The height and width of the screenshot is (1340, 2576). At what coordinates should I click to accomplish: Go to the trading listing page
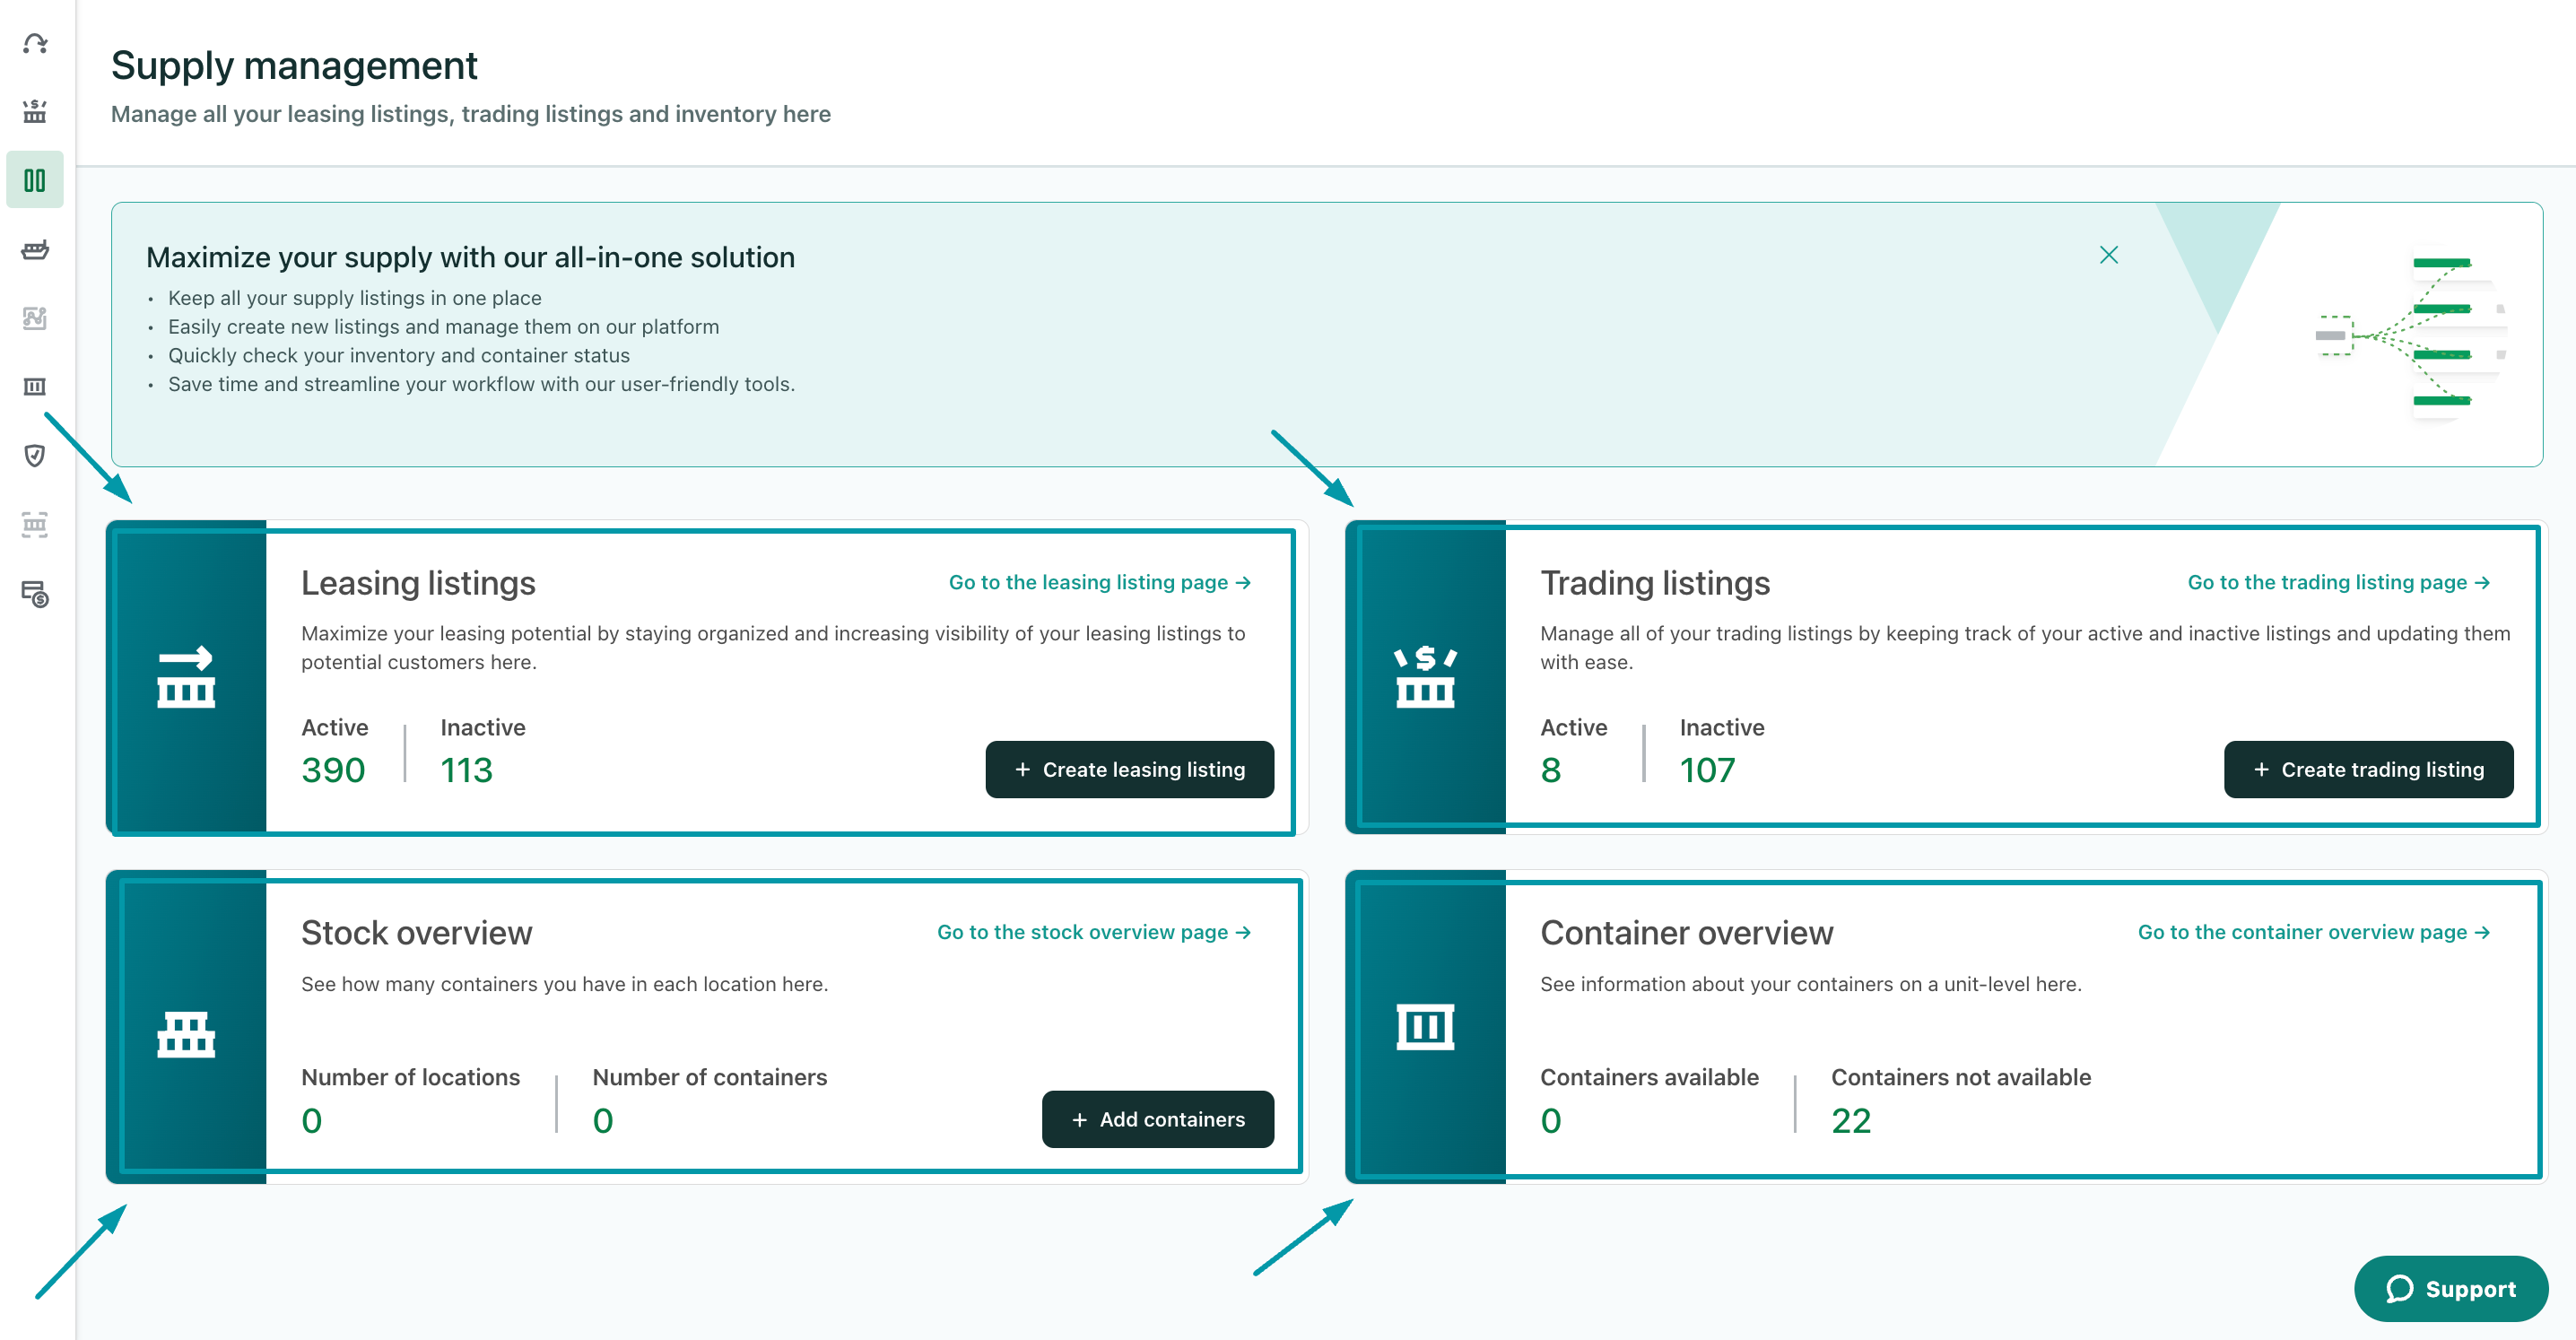pos(2337,582)
